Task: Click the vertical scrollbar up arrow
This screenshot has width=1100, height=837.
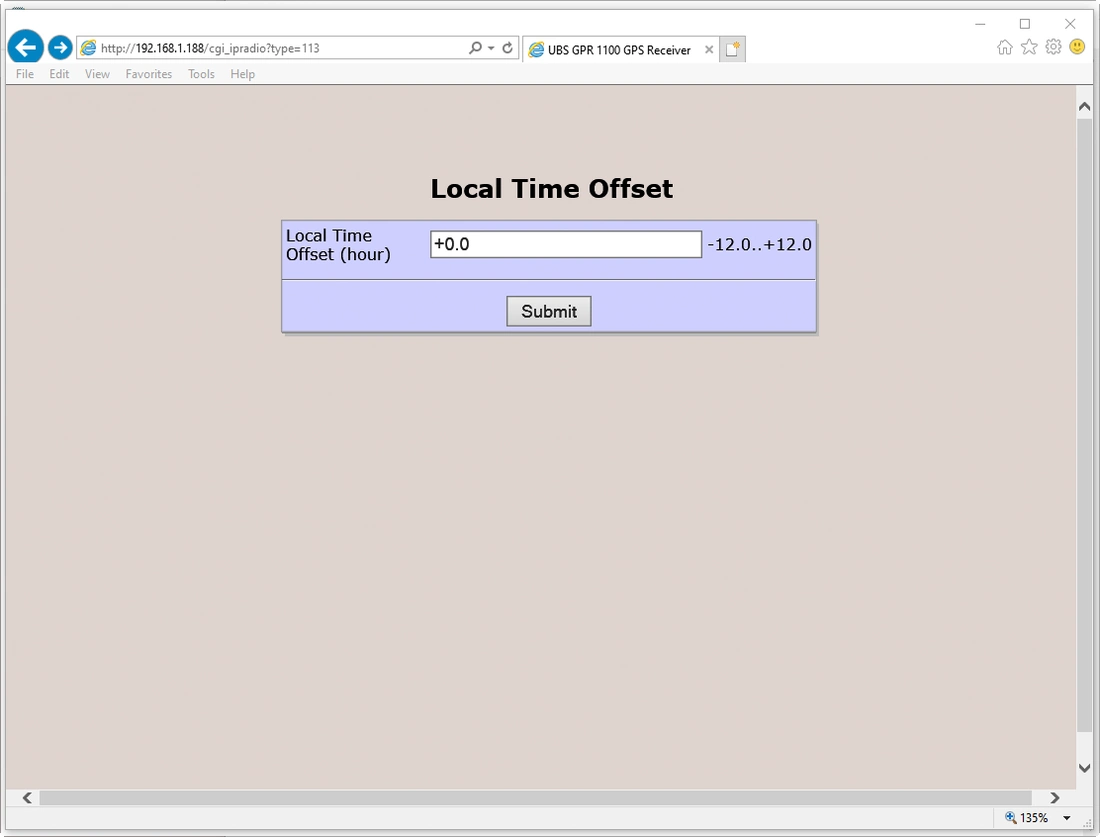Action: pos(1085,107)
